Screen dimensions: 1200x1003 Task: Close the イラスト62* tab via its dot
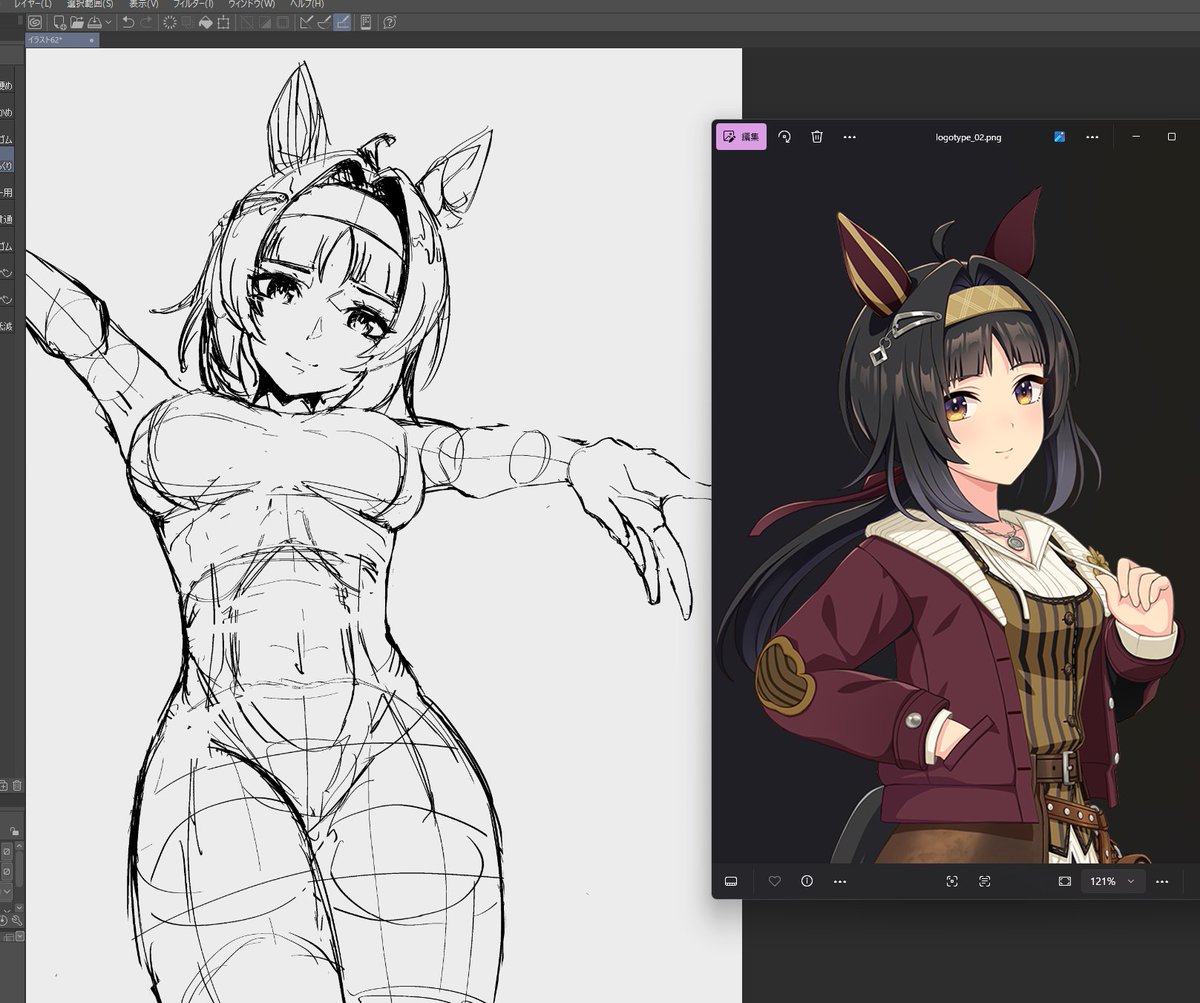[92, 40]
